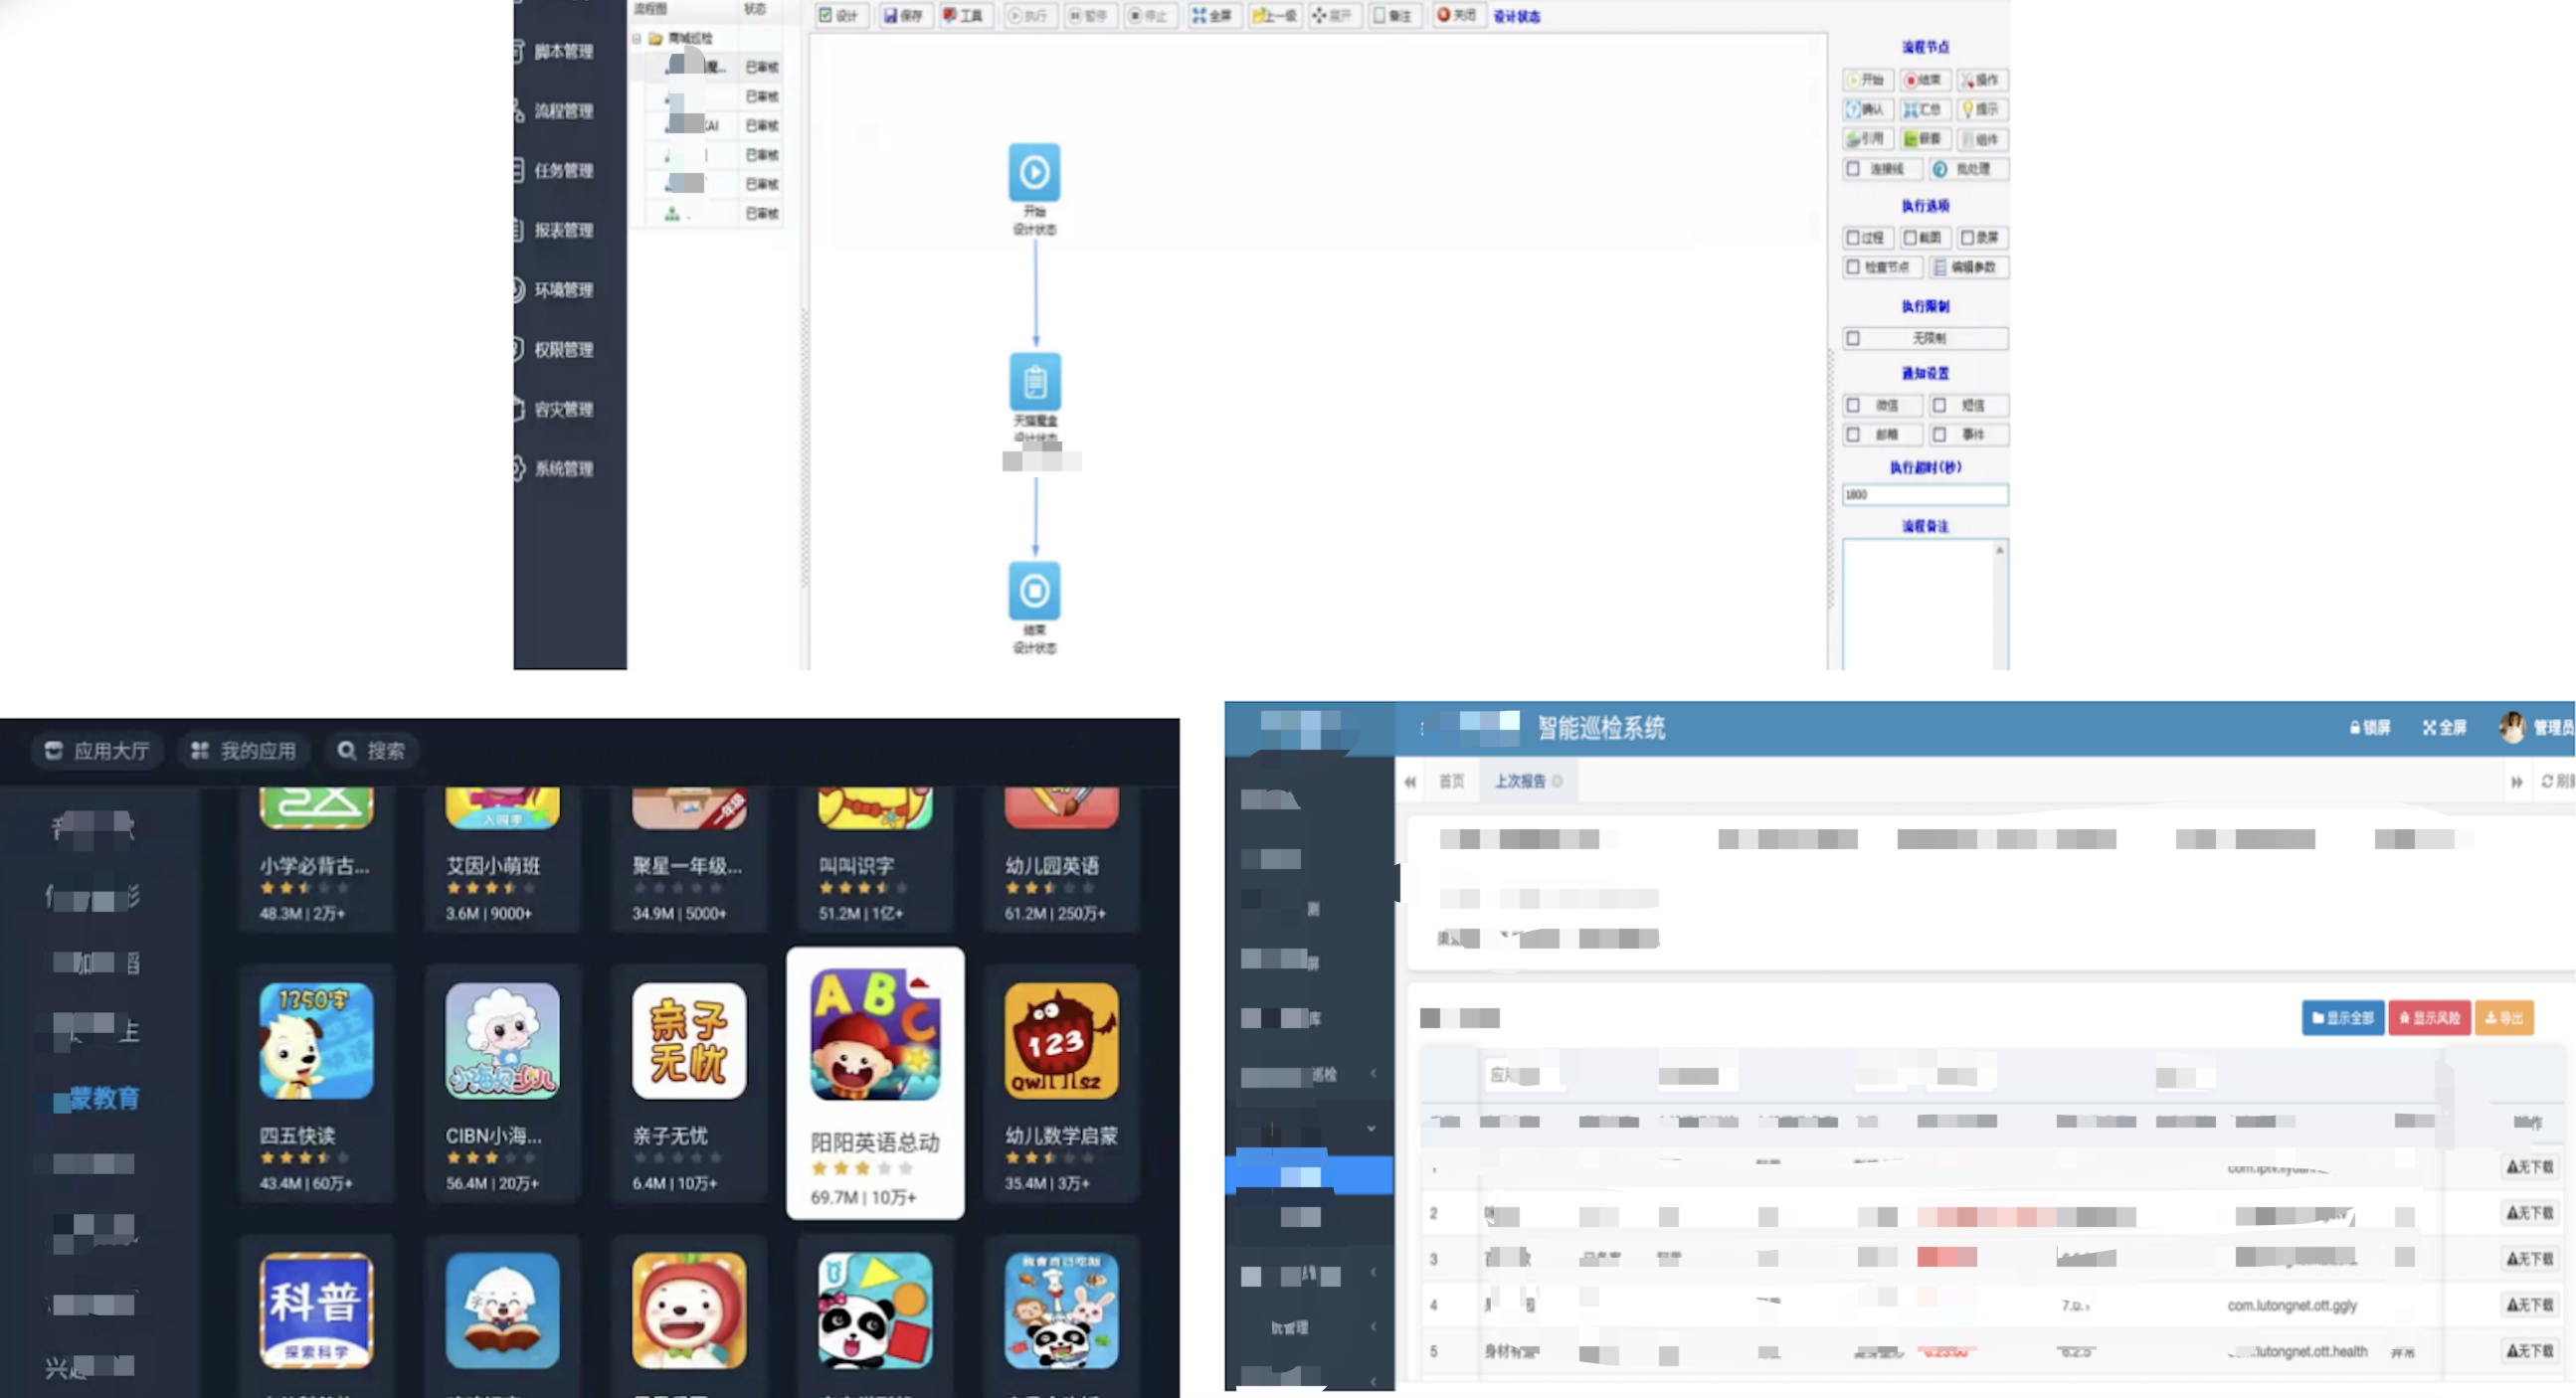Switch to the 首页 tab
The image size is (2576, 1398).
[x=1451, y=781]
